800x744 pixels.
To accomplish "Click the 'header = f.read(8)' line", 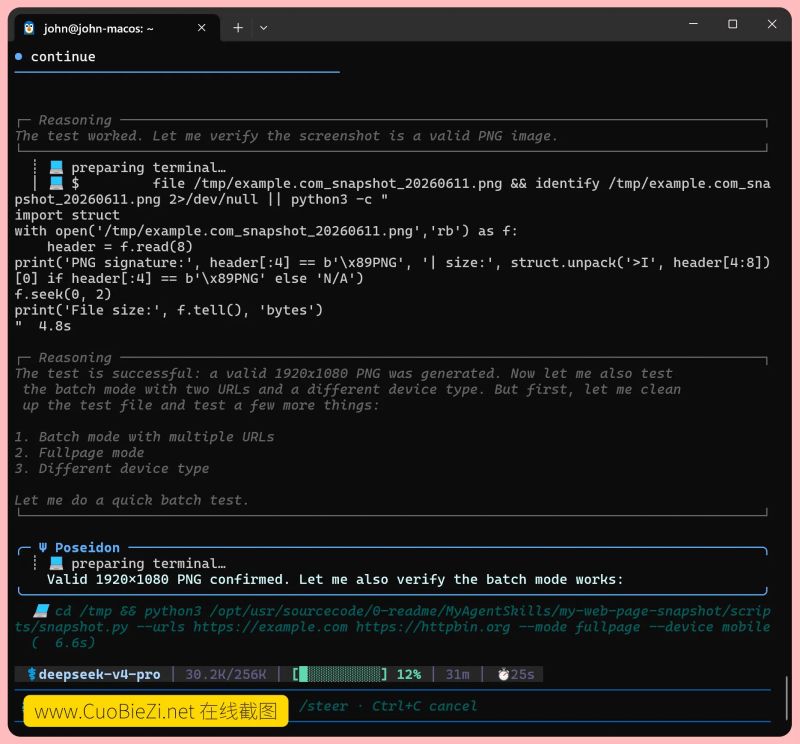I will pyautogui.click(x=120, y=246).
